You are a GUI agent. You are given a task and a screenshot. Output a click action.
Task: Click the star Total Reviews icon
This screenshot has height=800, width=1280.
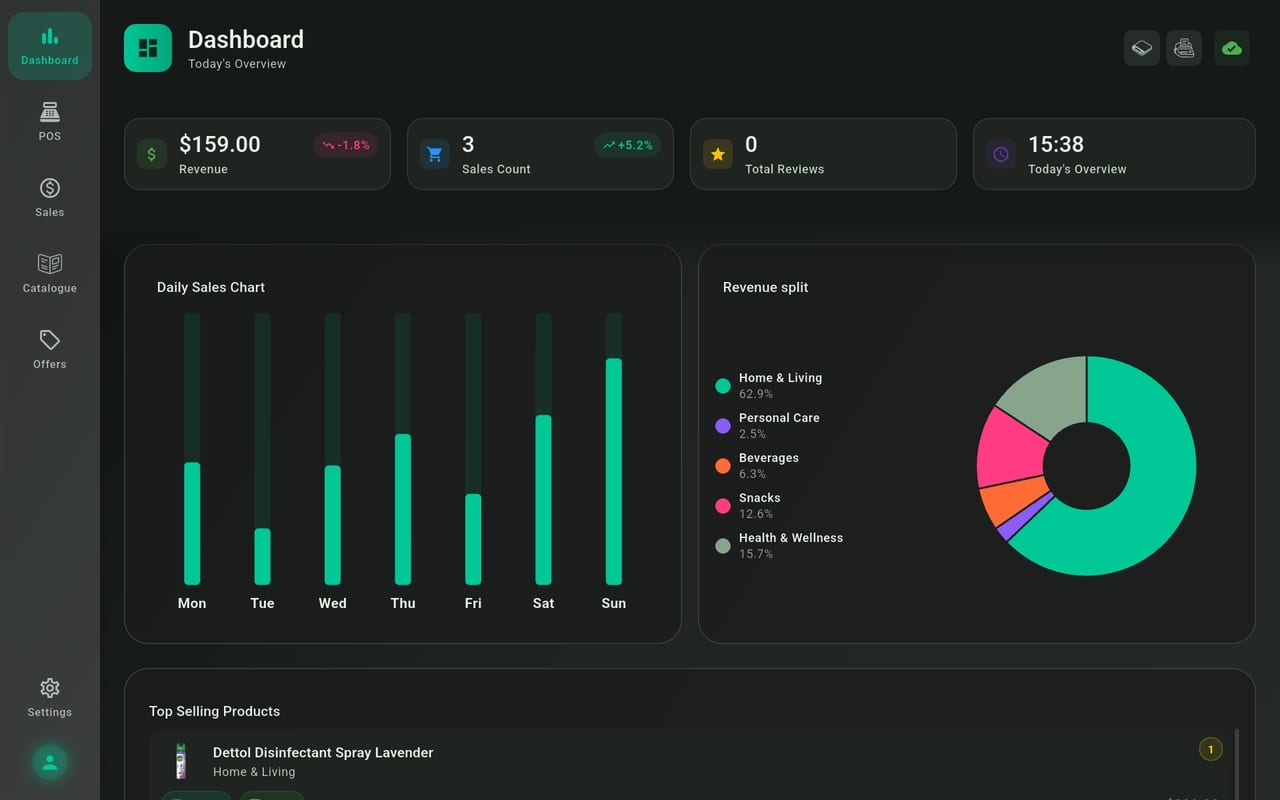(x=718, y=154)
